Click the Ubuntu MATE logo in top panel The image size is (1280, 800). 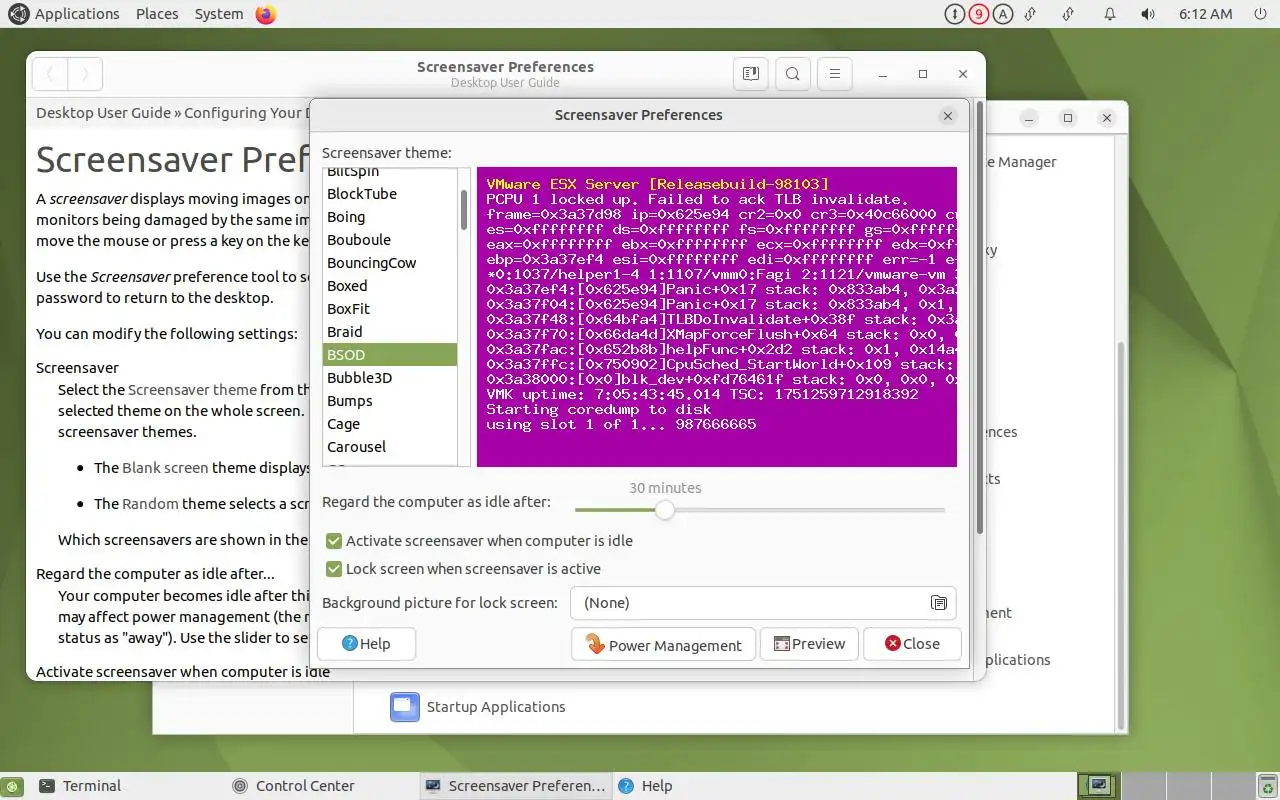(17, 14)
